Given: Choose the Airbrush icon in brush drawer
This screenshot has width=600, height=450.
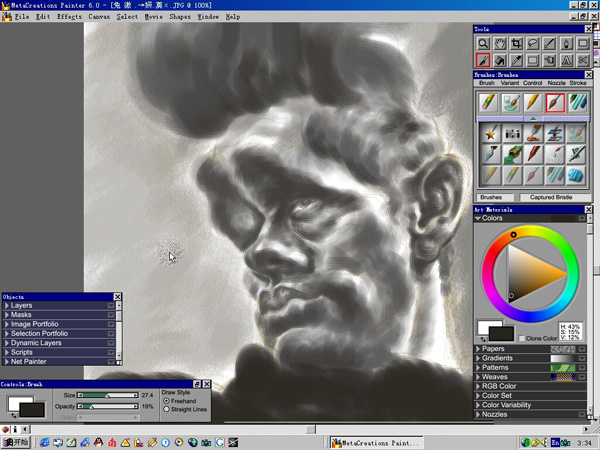Looking at the screenshot, I should pos(576,154).
